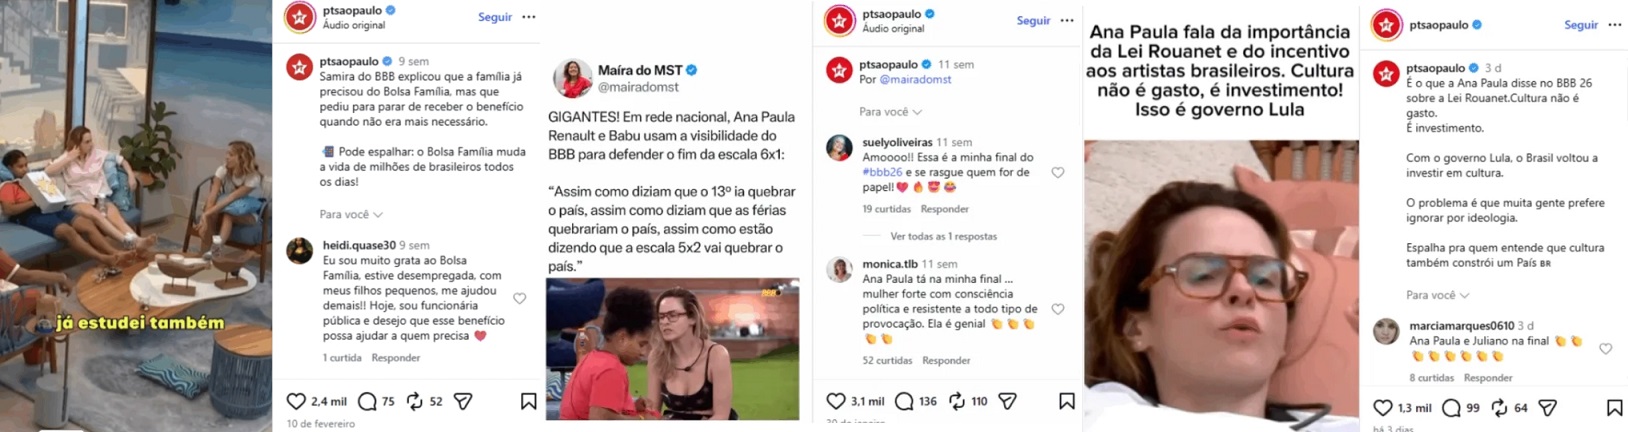The width and height of the screenshot is (1628, 432).
Task: Like heidi.quase30's comment
Action: [x=520, y=298]
